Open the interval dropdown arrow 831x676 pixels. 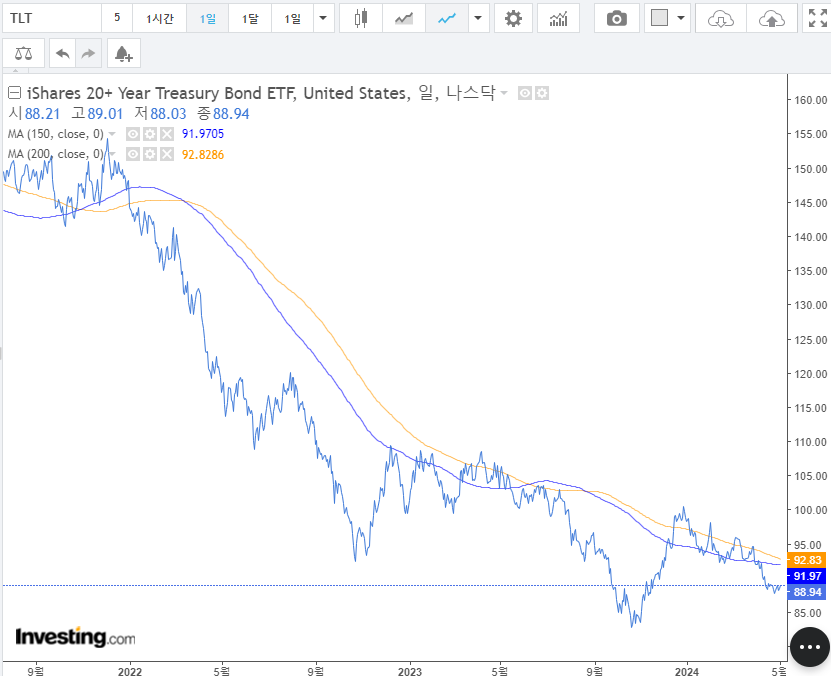pos(323,19)
